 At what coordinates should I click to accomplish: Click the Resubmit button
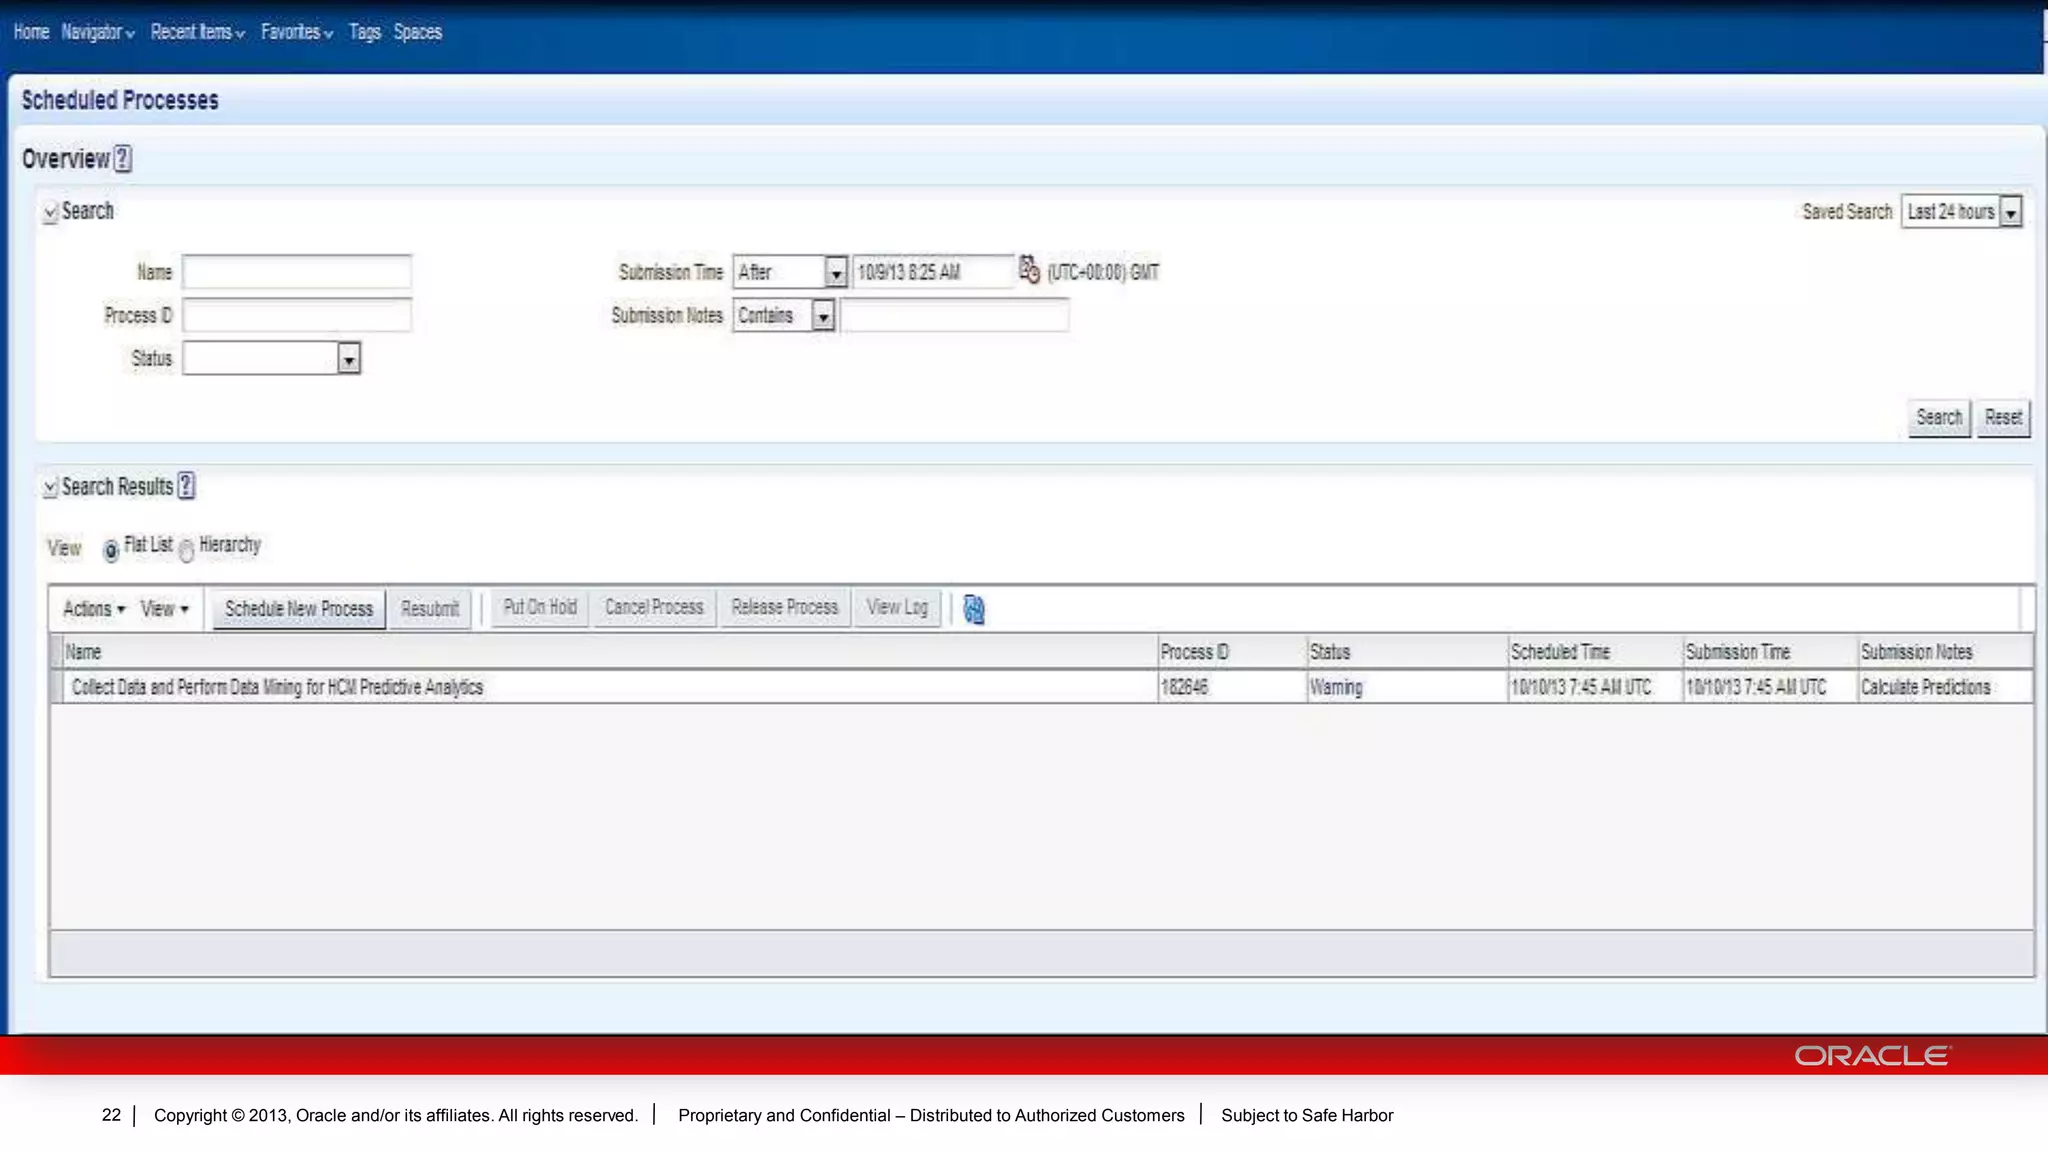coord(429,609)
